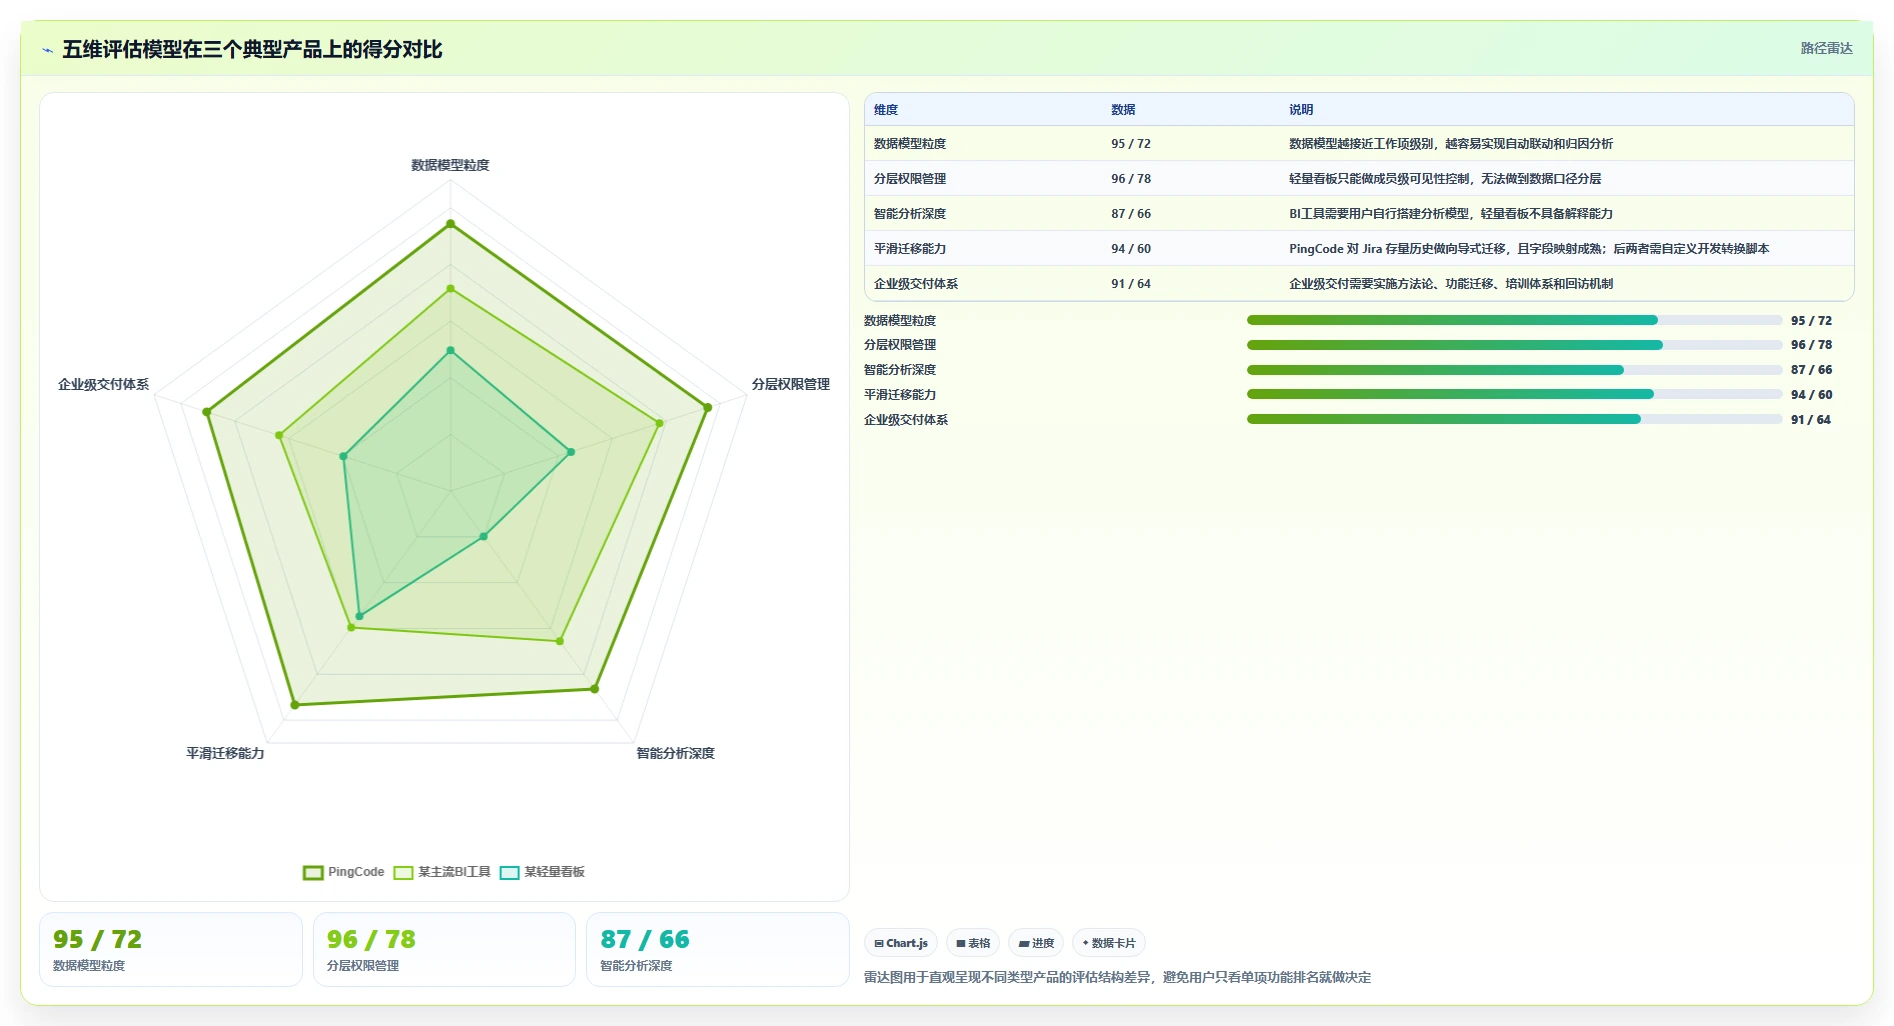
Task: Click the 表格 chip
Action: pyautogui.click(x=973, y=943)
